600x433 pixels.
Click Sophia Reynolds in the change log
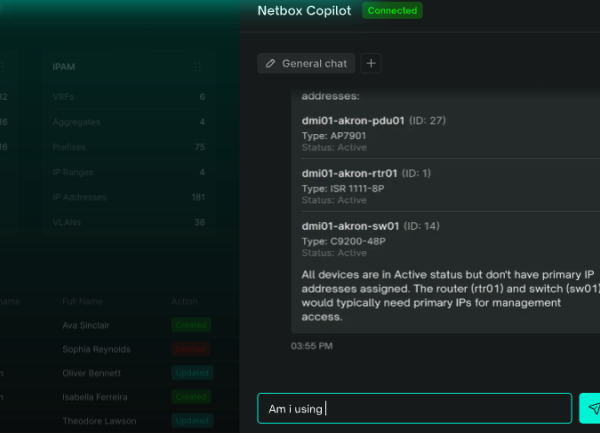[x=96, y=349]
